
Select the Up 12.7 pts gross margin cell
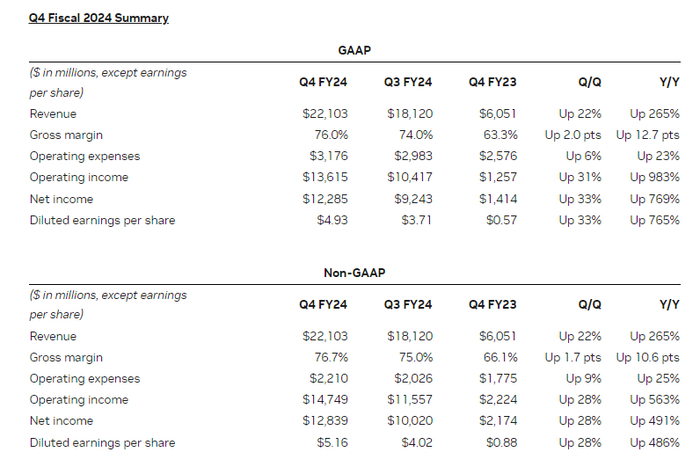[648, 135]
